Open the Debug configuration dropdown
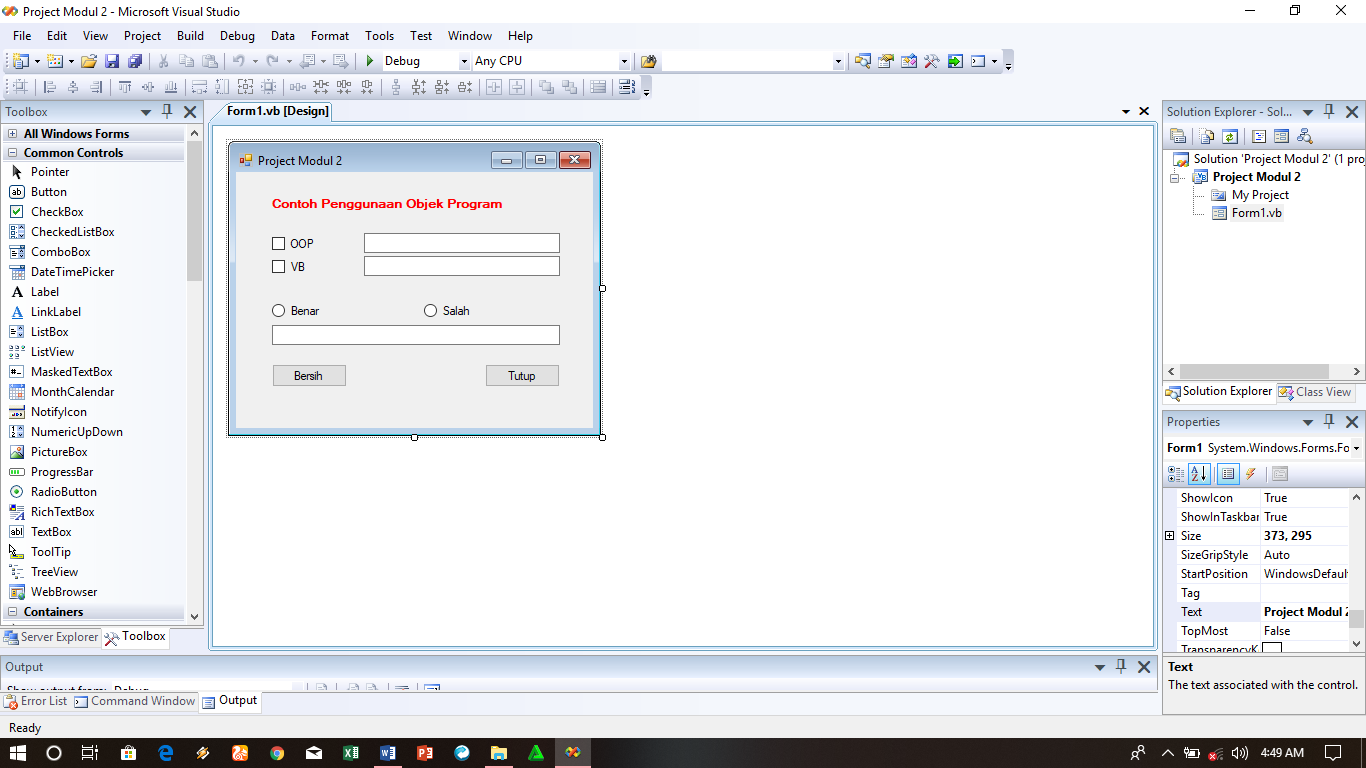1366x768 pixels. coord(463,60)
